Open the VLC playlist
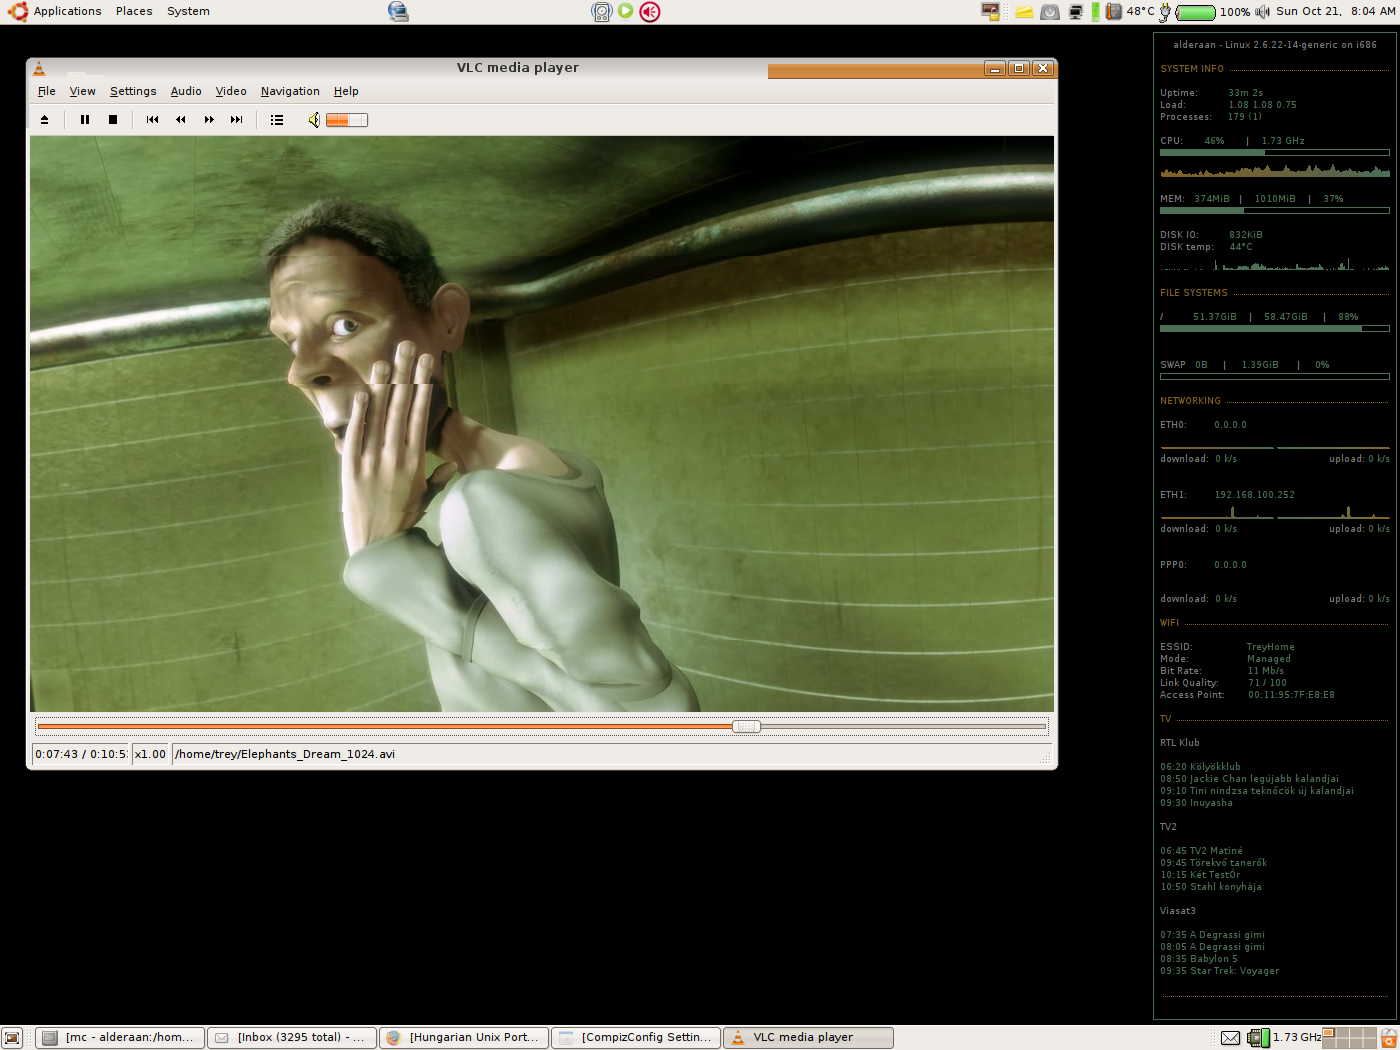Viewport: 1400px width, 1050px height. (x=277, y=120)
